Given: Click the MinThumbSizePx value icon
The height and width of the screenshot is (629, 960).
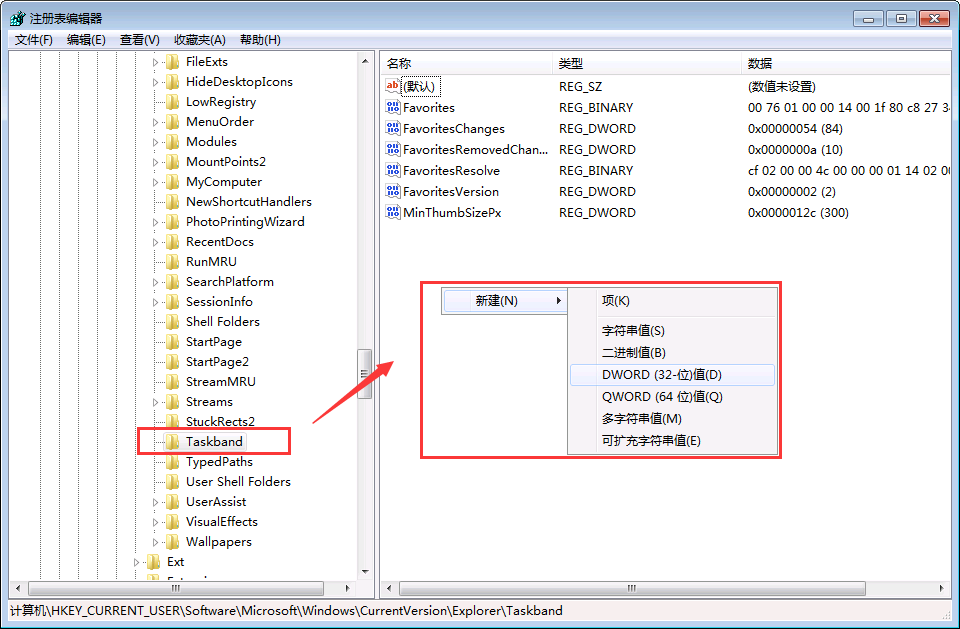Looking at the screenshot, I should [392, 212].
